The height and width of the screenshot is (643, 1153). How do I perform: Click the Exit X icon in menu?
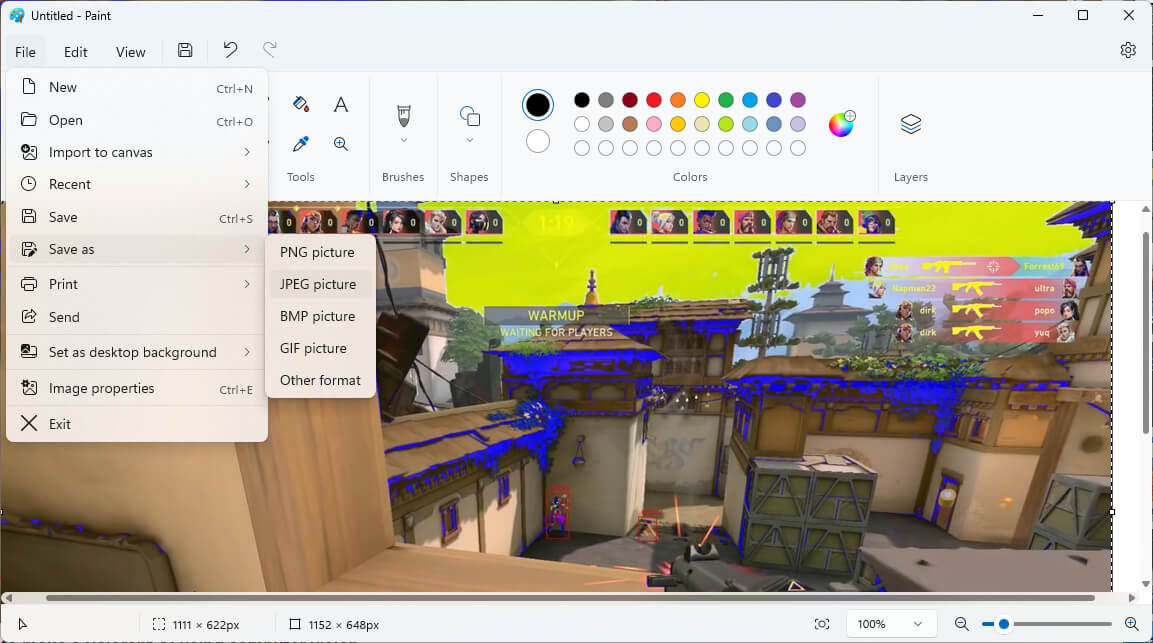coord(29,423)
